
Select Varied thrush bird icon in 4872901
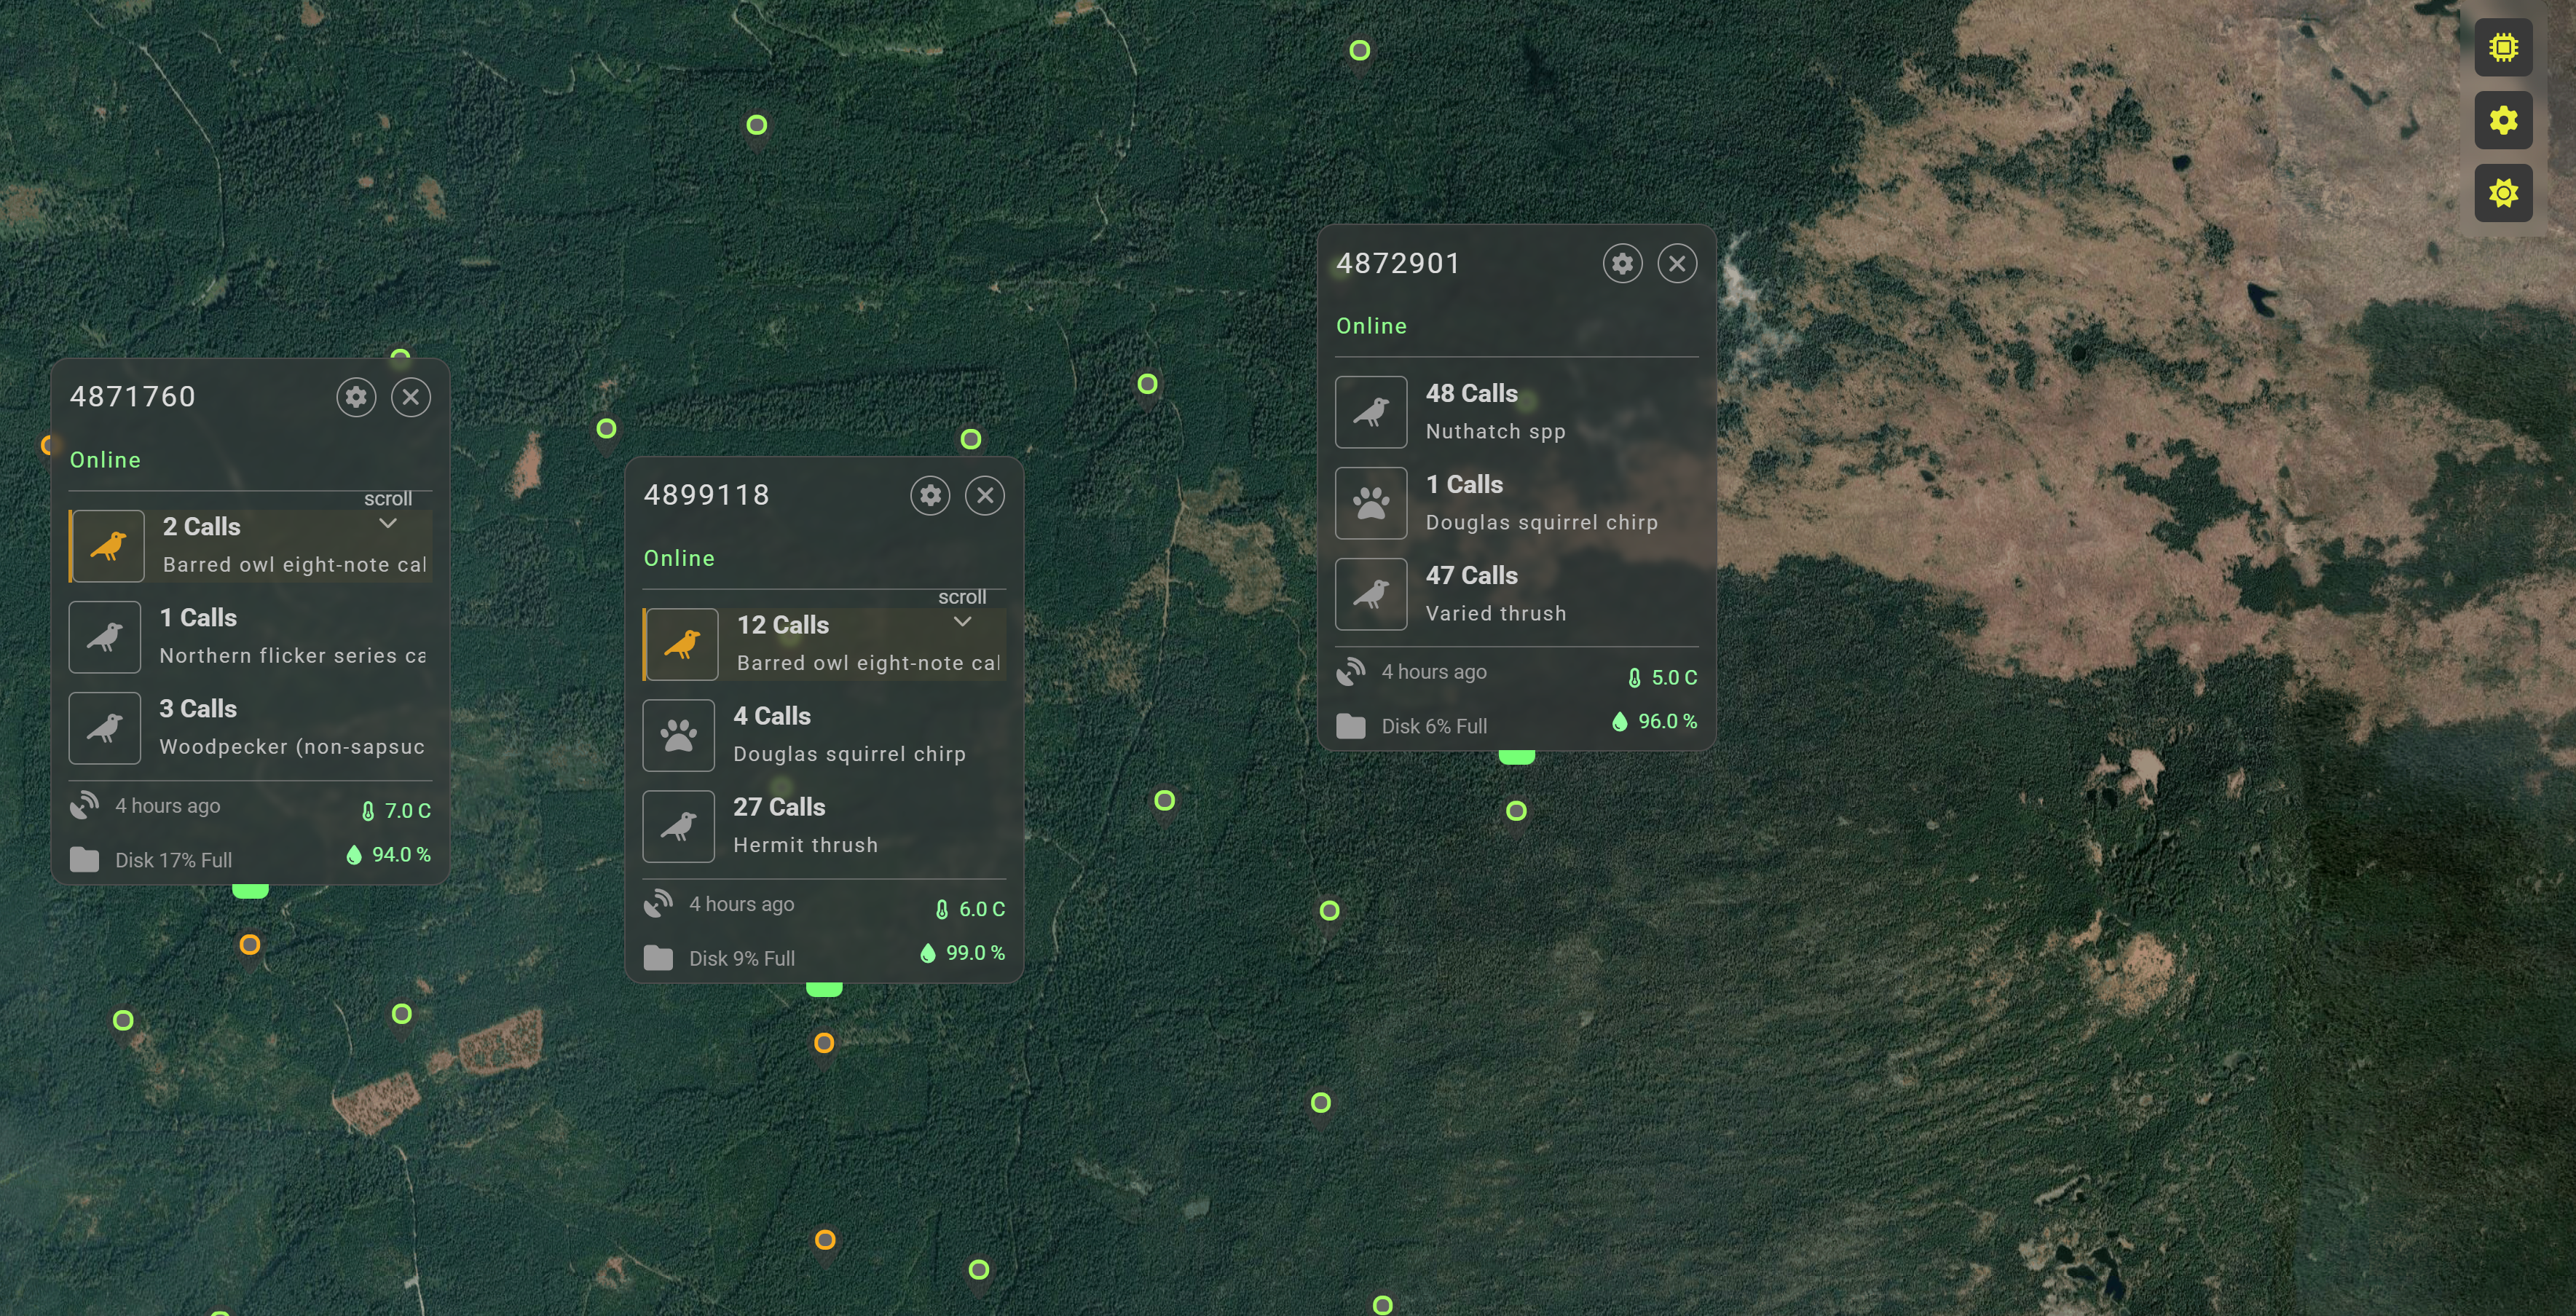click(1371, 594)
